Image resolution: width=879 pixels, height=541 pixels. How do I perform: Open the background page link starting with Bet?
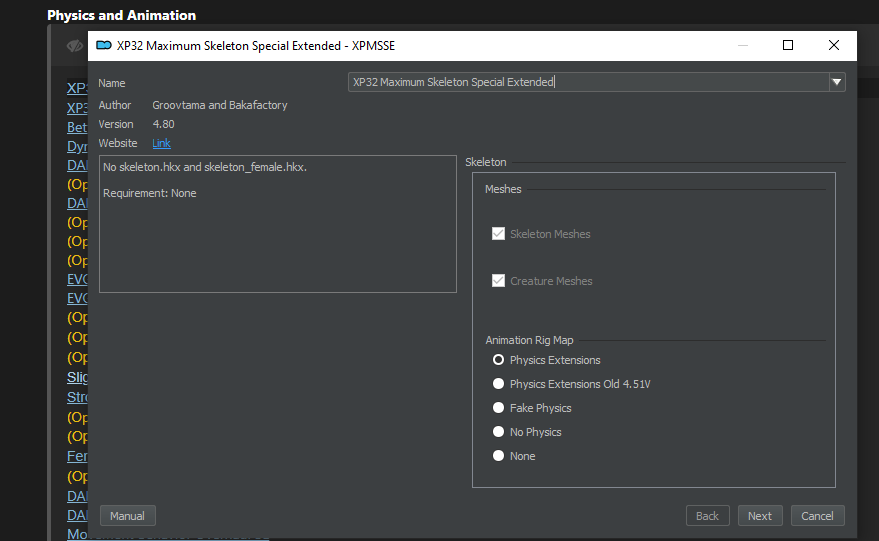coord(77,127)
